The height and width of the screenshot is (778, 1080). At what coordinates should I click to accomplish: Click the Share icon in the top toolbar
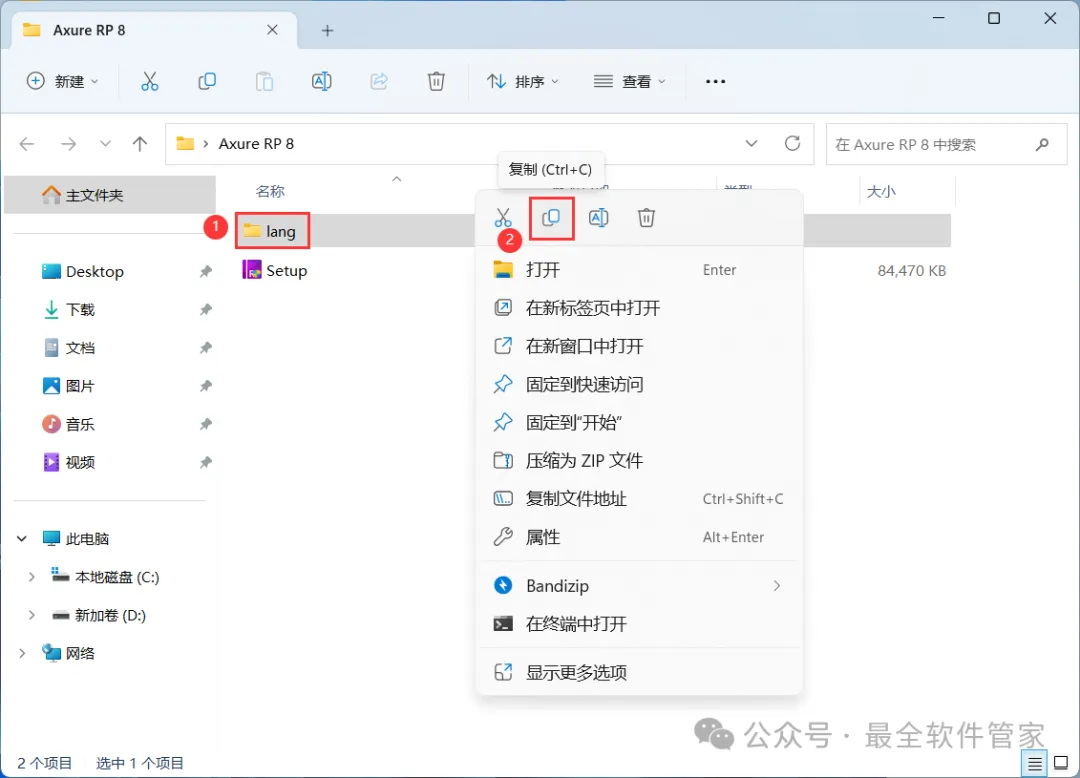point(379,81)
